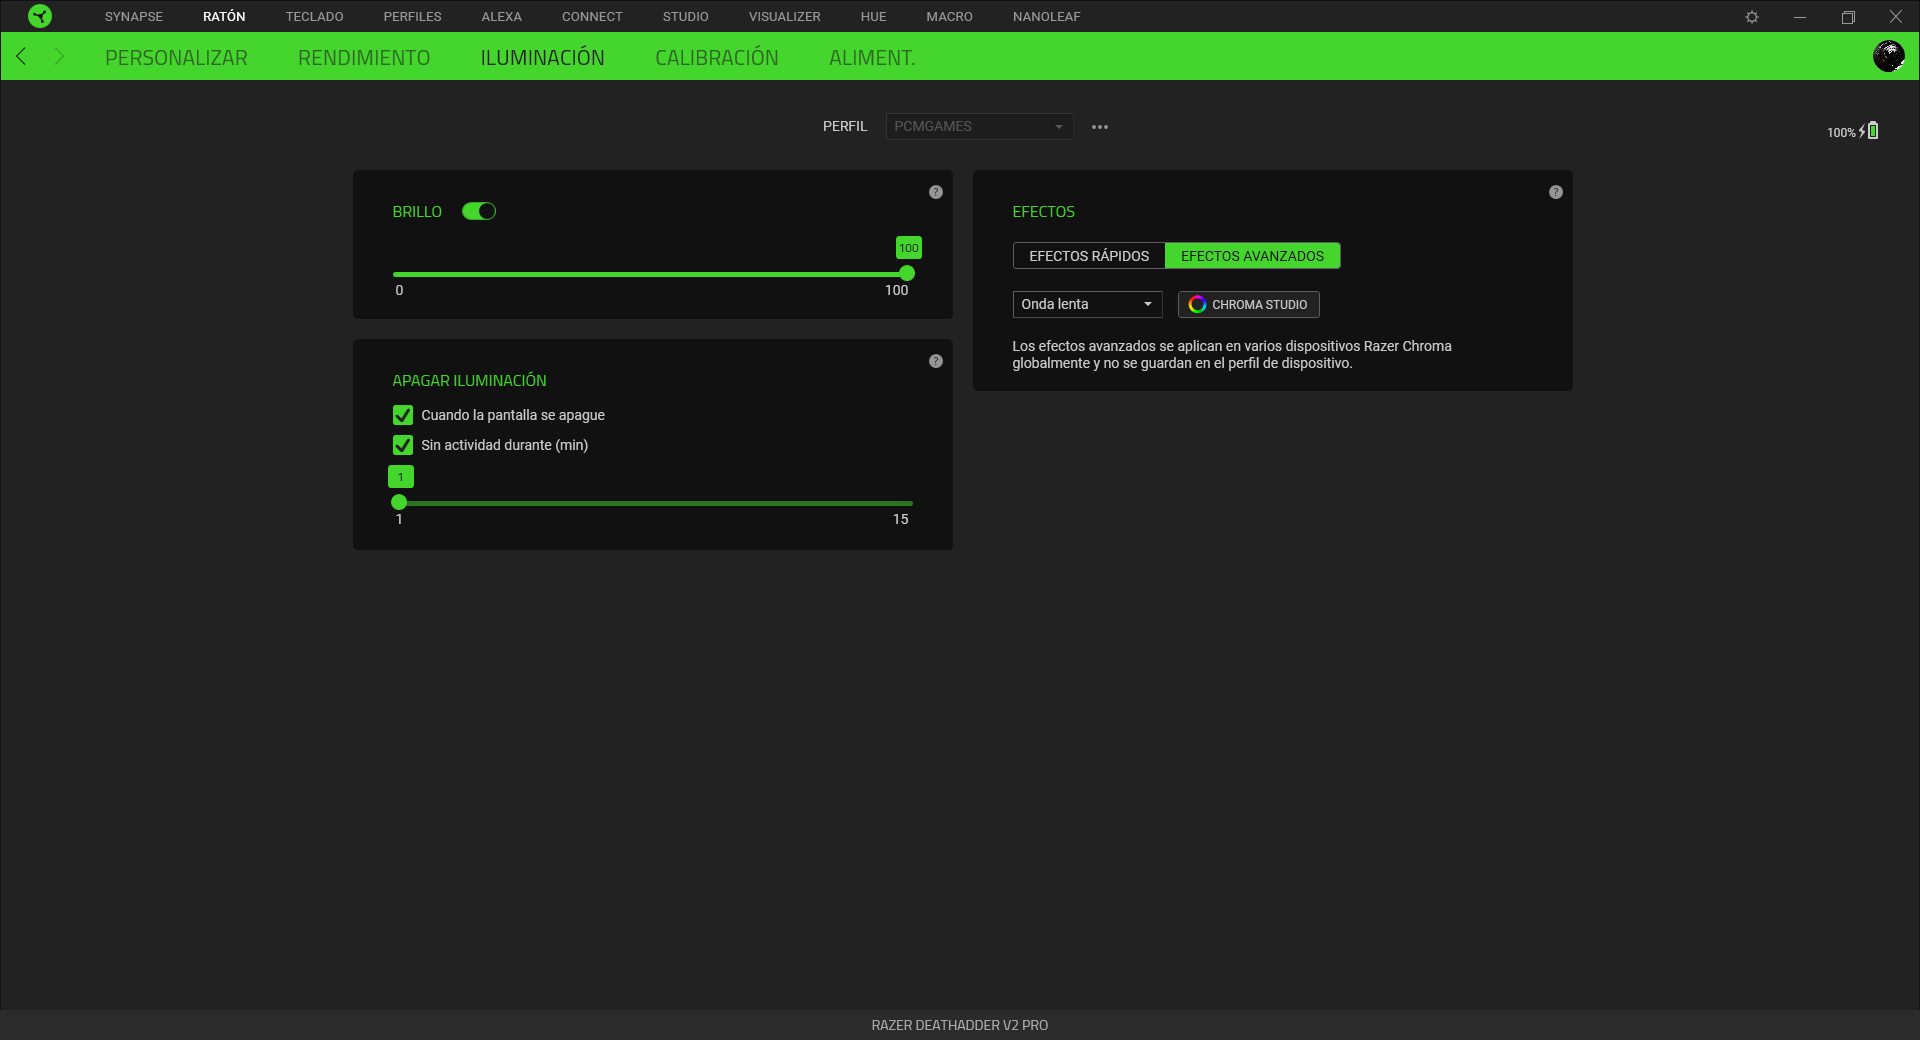Open the Visualizer tab
Image resolution: width=1920 pixels, height=1040 pixels.
(784, 17)
